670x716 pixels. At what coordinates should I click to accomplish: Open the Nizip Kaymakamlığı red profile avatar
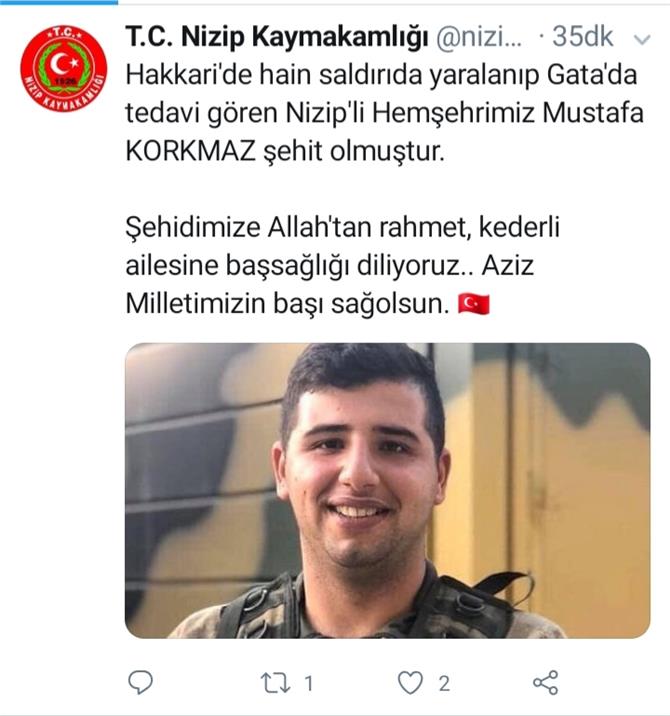pyautogui.click(x=64, y=68)
